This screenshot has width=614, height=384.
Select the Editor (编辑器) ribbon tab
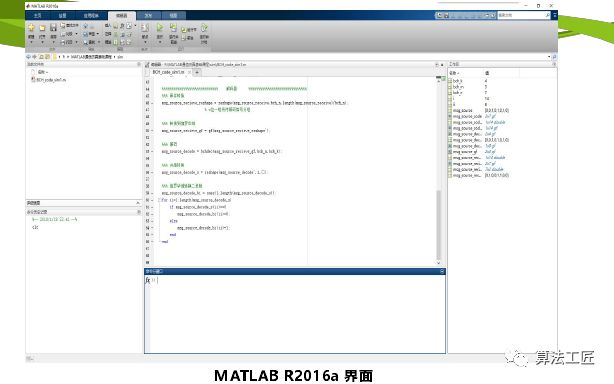122,15
